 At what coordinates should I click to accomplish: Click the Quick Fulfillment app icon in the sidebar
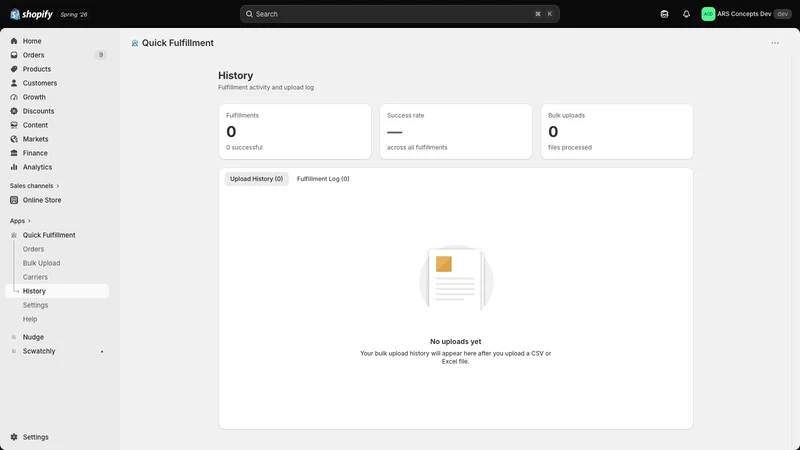[x=14, y=235]
